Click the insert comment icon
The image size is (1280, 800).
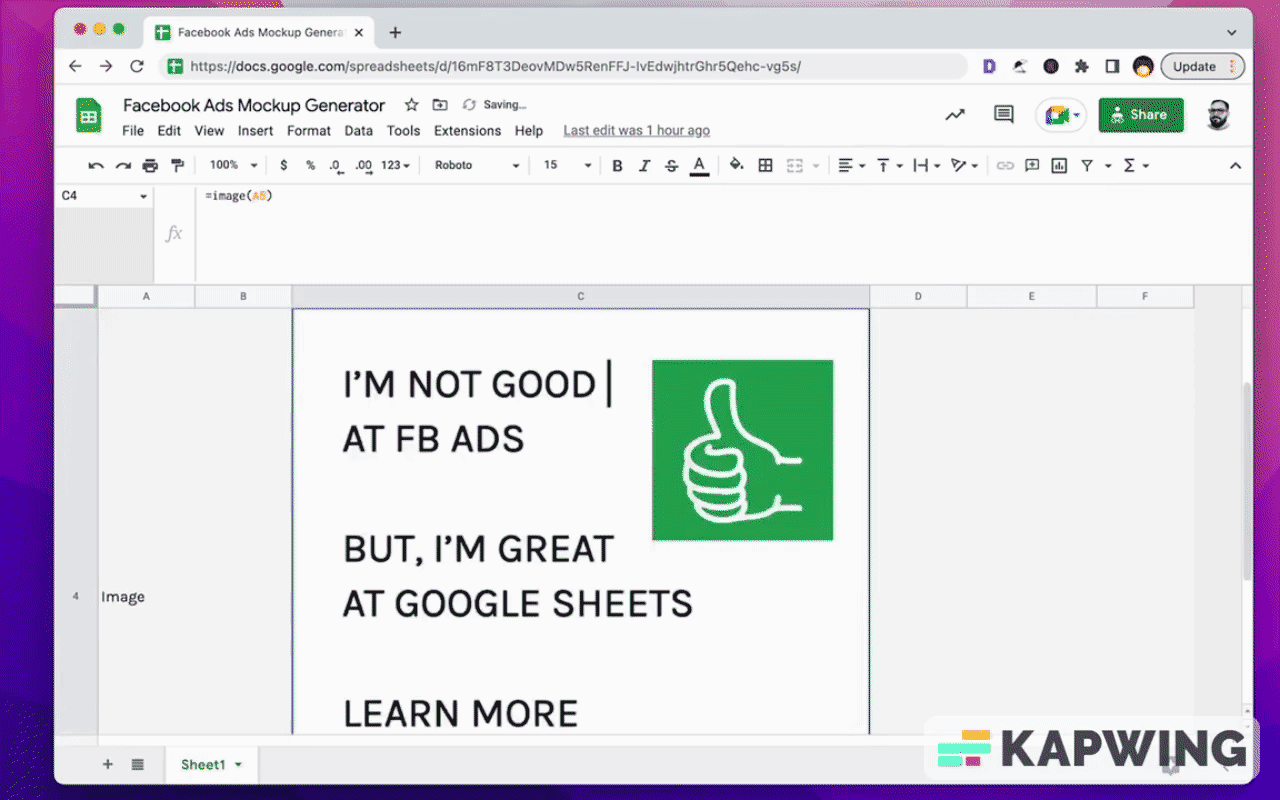tap(1032, 165)
